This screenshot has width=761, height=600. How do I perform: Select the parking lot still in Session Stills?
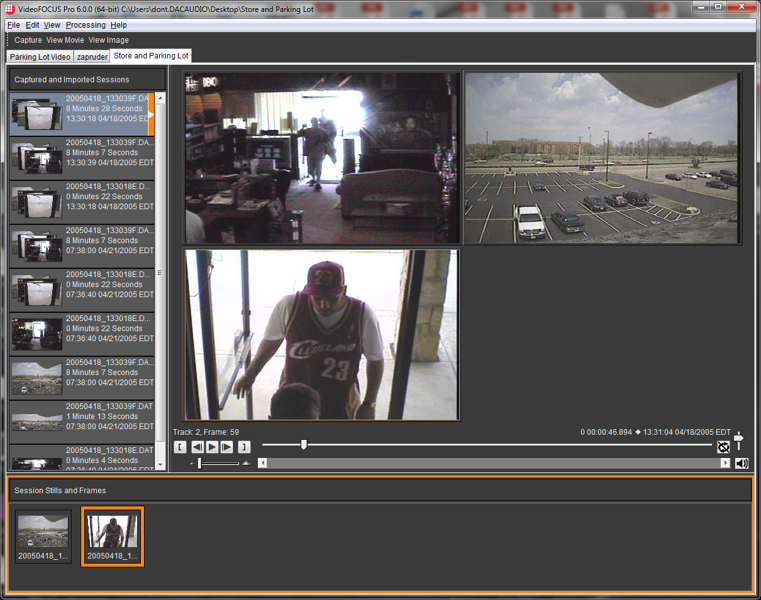click(x=43, y=536)
